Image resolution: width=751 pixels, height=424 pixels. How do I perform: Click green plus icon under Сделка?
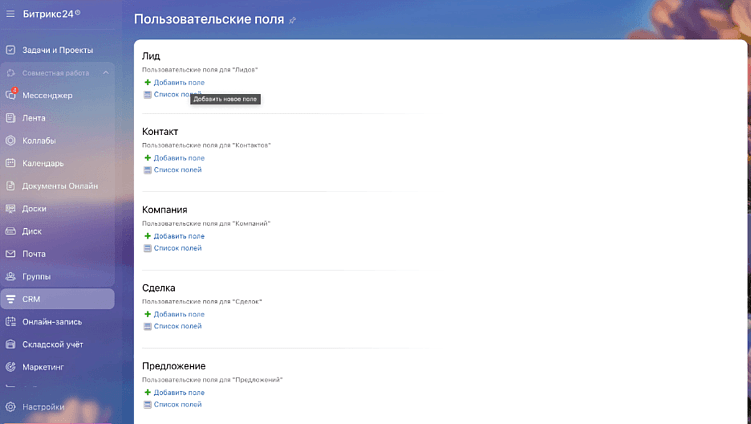[x=148, y=314]
